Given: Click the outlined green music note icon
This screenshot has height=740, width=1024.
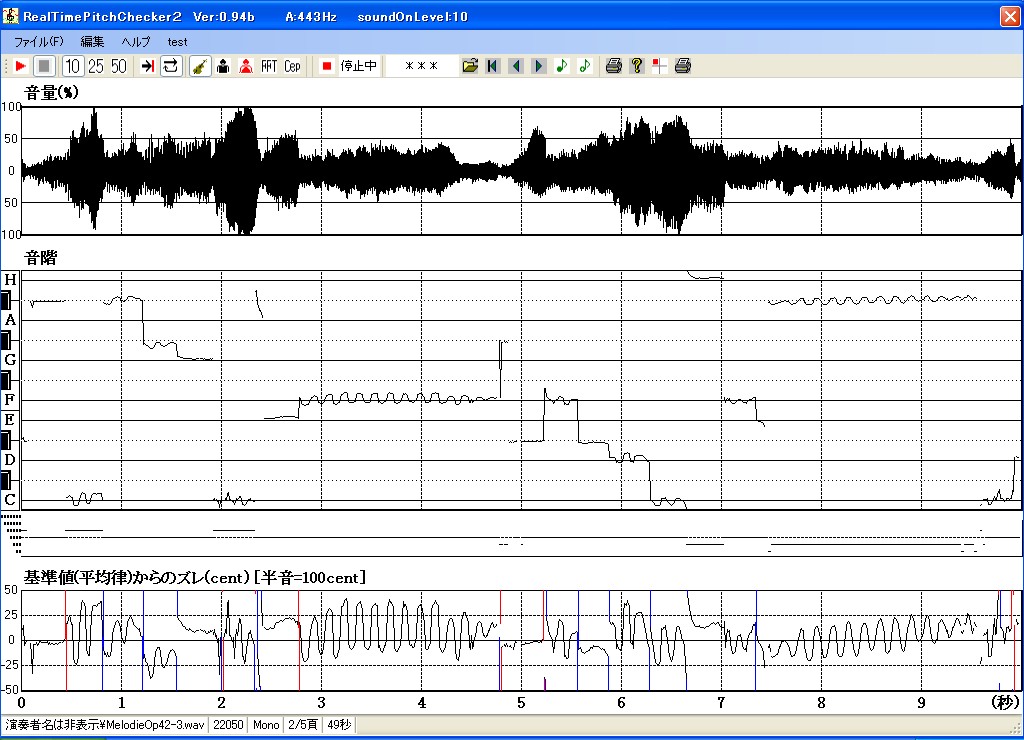Looking at the screenshot, I should [585, 66].
